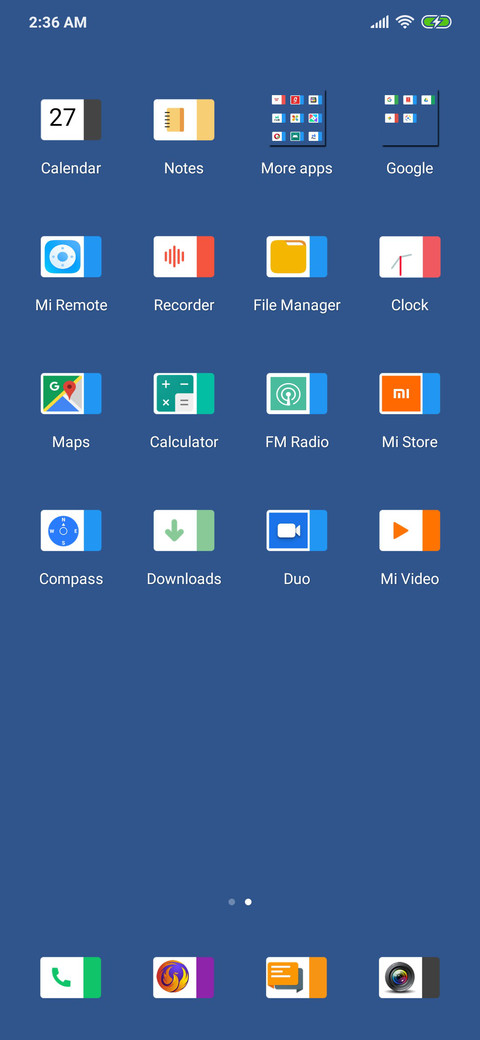The height and width of the screenshot is (1040, 480).
Task: Tap the 2:36 AM clock text
Action: point(58,23)
